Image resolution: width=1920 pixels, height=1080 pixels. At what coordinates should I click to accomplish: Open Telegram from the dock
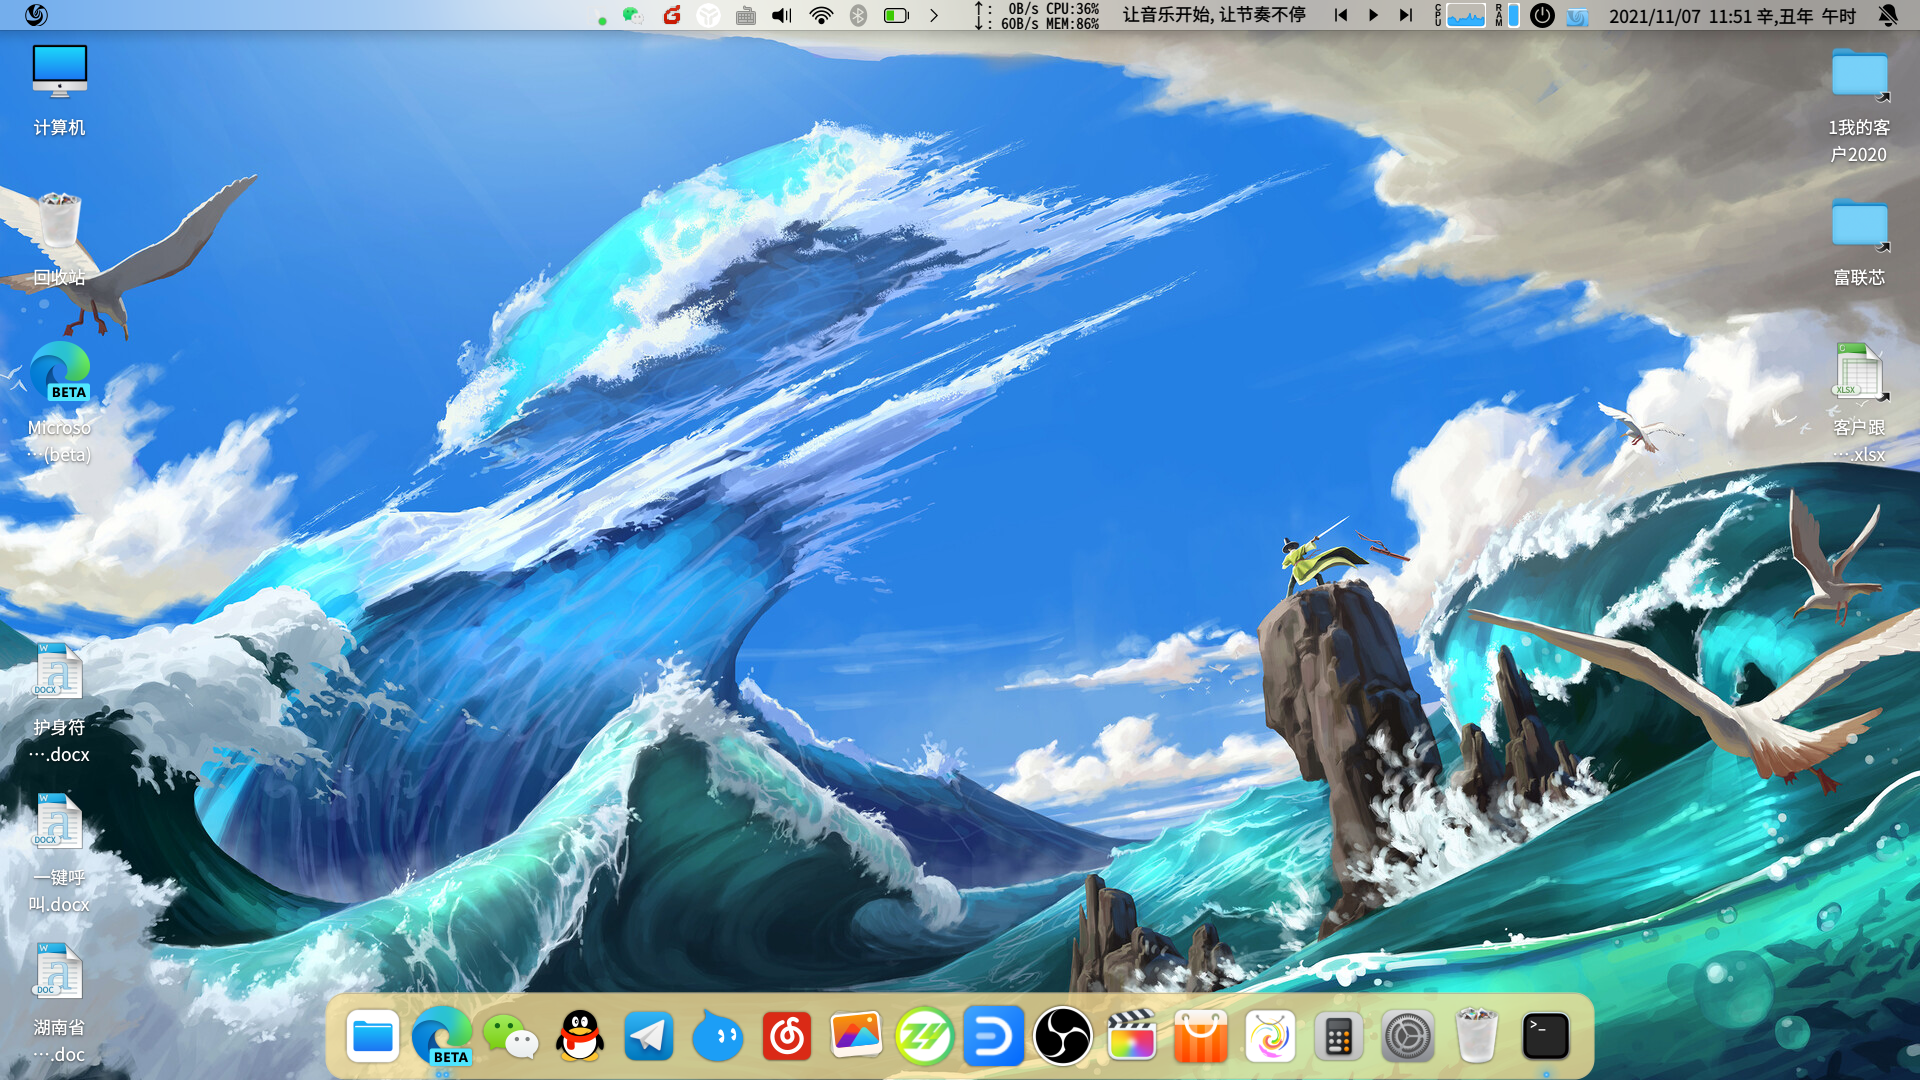pos(648,1036)
